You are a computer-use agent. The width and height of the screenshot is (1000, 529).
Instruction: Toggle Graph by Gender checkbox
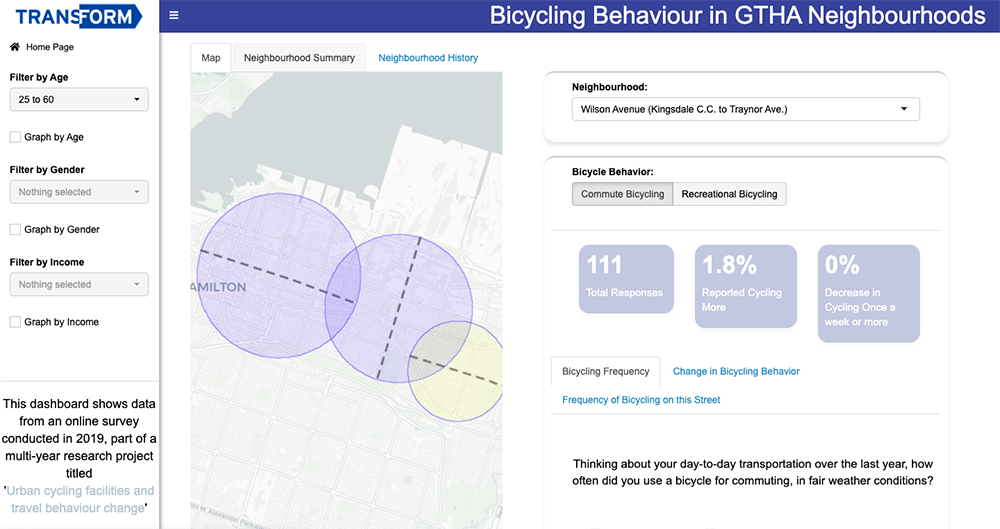(15, 230)
